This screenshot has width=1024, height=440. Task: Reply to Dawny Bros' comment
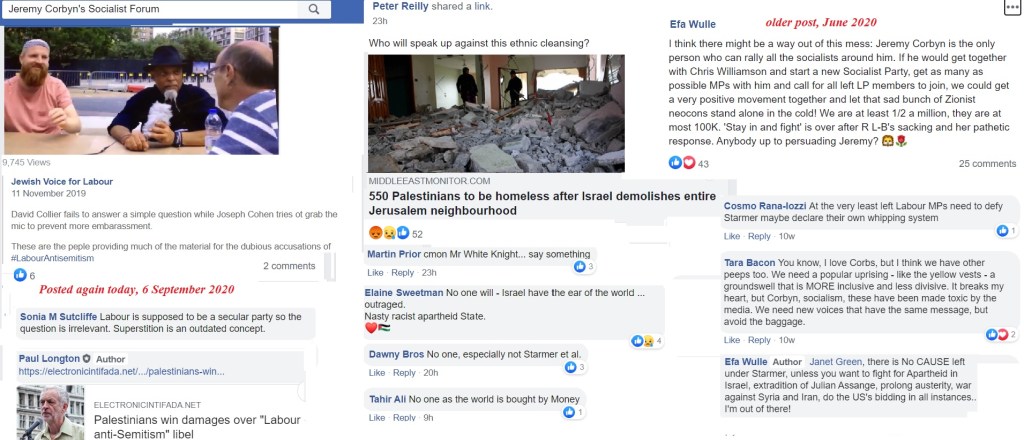pyautogui.click(x=404, y=373)
